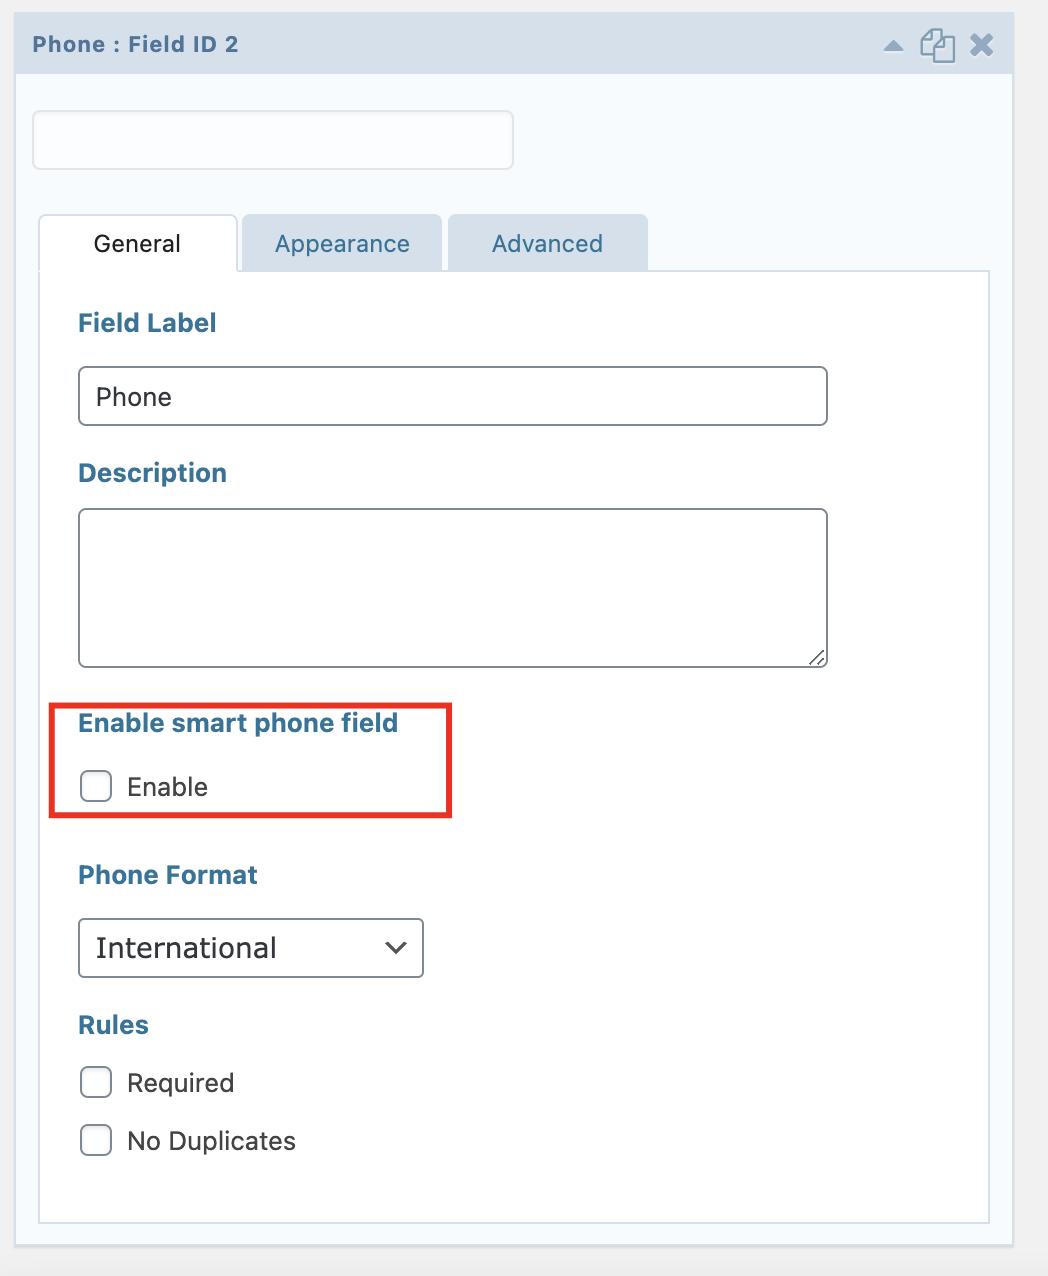Viewport: 1048px width, 1276px height.
Task: Click the 'Required' label text
Action: coord(180,1083)
